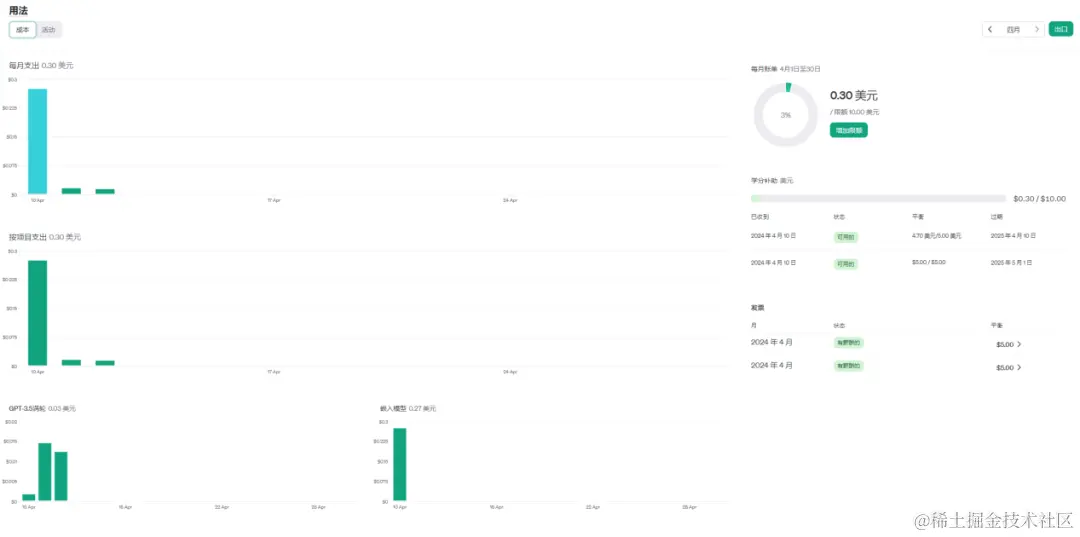Open the first listed invoice's chevron arrow
Viewport: 1080px width, 537px height.
(1019, 344)
